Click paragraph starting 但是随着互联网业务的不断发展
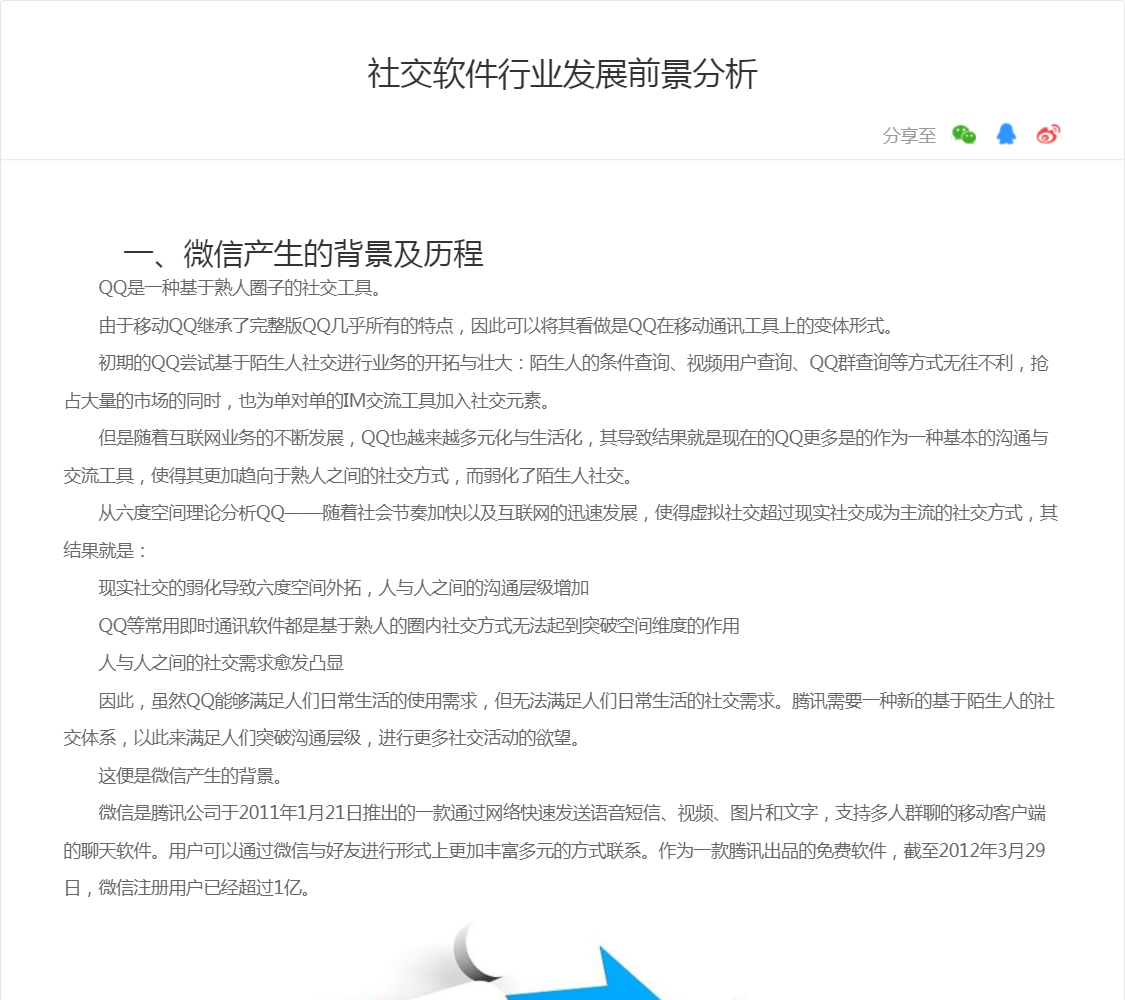This screenshot has height=1000, width=1125. pyautogui.click(x=556, y=456)
